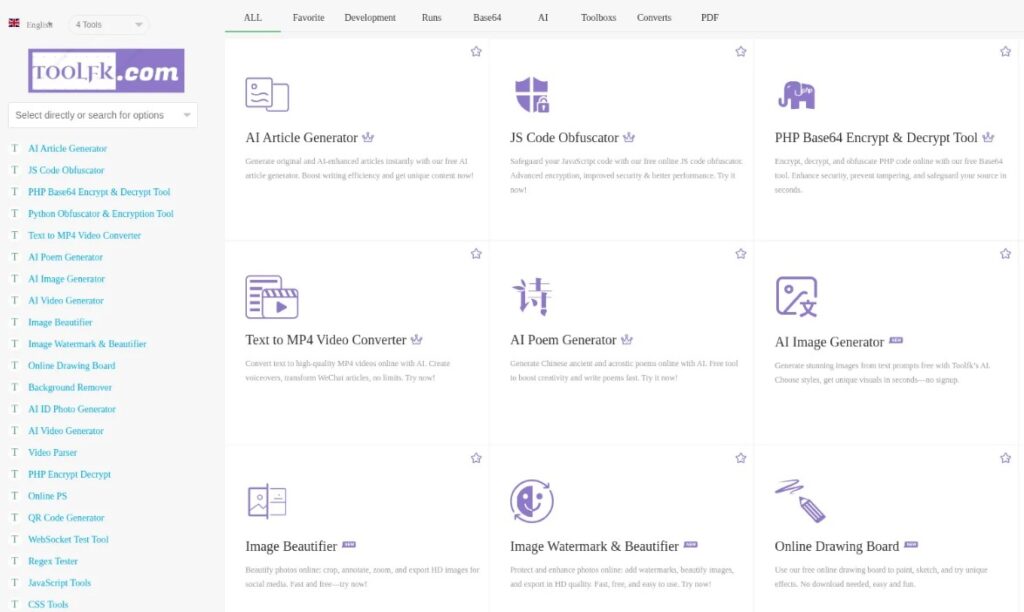Click the JS Code Obfuscator shield icon
This screenshot has width=1024, height=612.
click(x=531, y=95)
